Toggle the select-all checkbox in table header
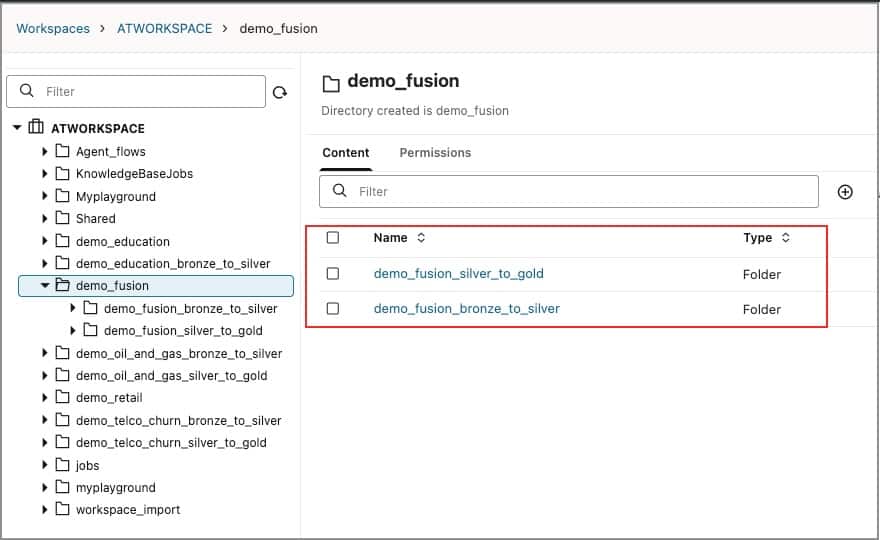Viewport: 880px width, 540px height. click(x=333, y=238)
